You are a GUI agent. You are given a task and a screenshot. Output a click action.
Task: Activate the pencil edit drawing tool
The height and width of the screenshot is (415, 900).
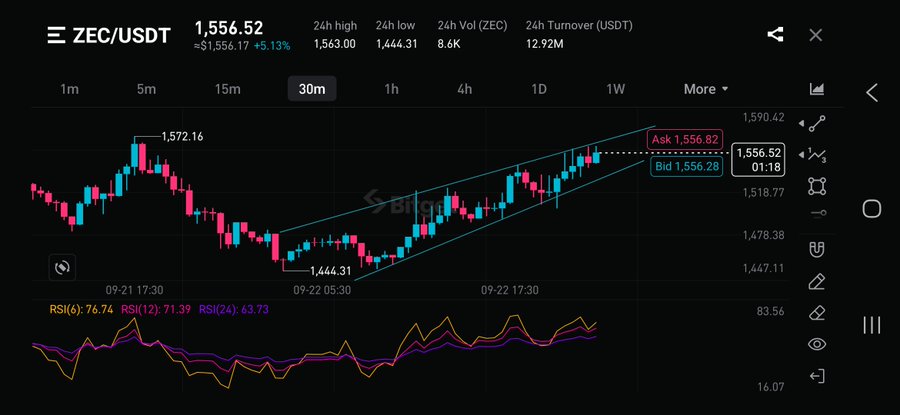(x=817, y=282)
